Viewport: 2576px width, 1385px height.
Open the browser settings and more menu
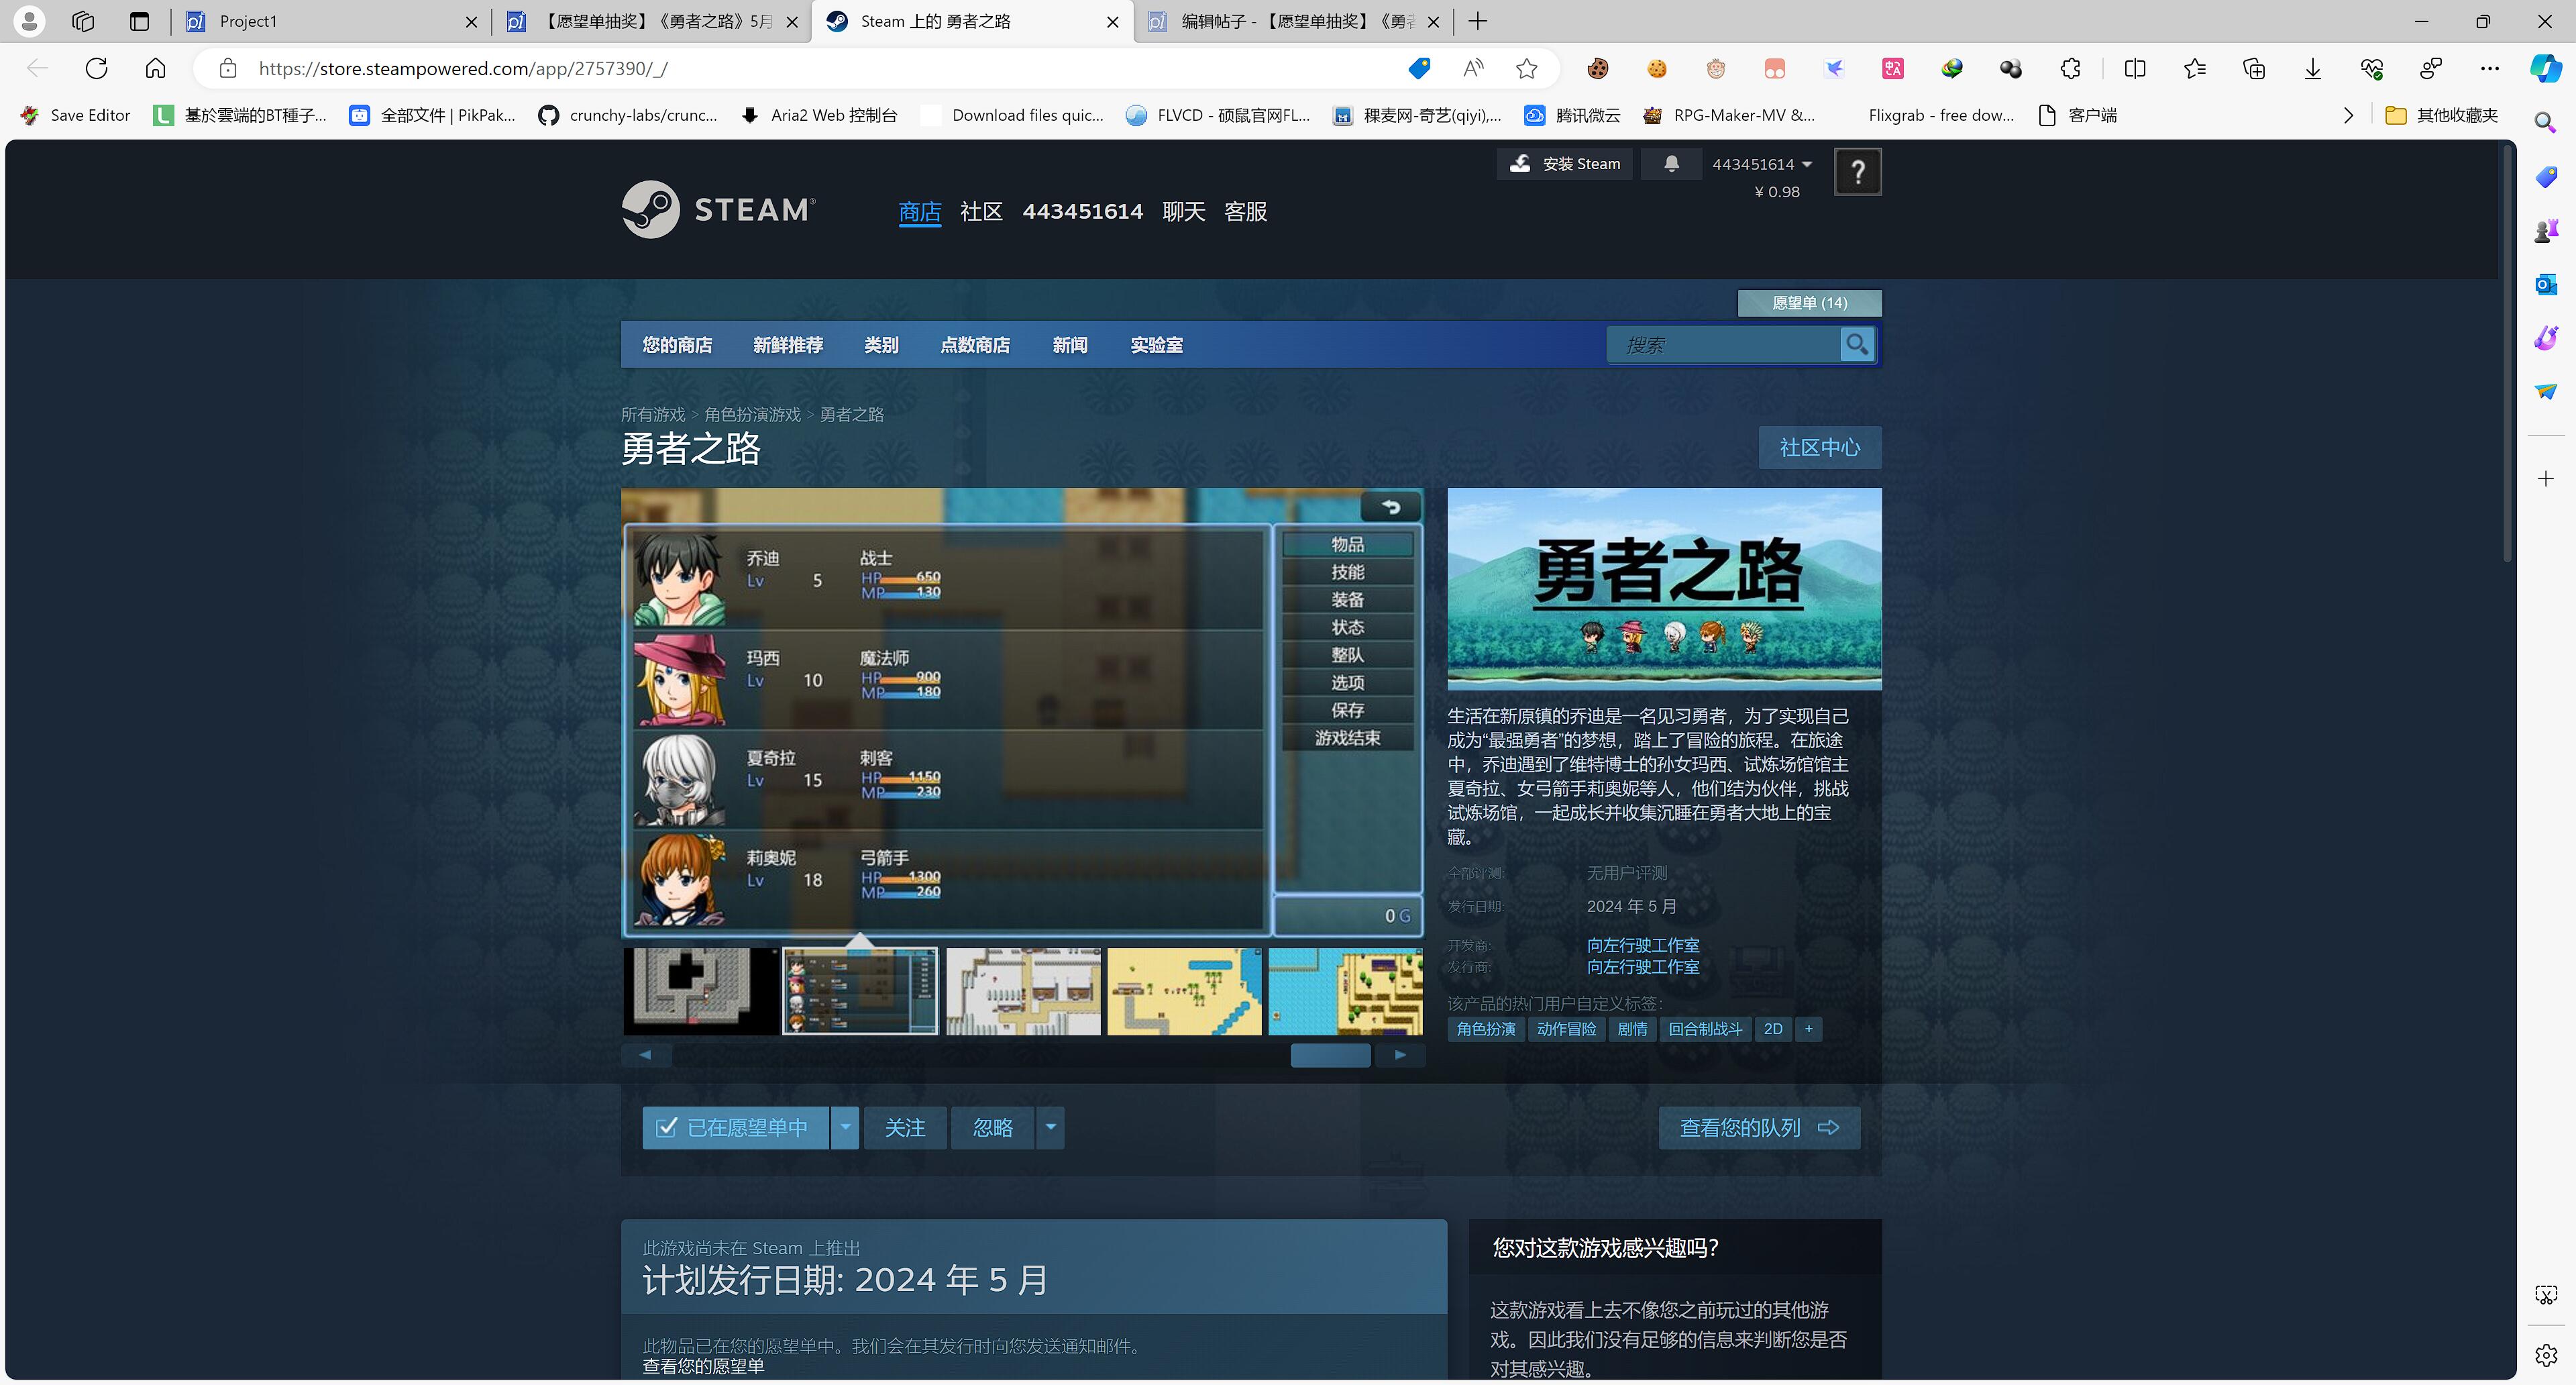[x=2490, y=68]
